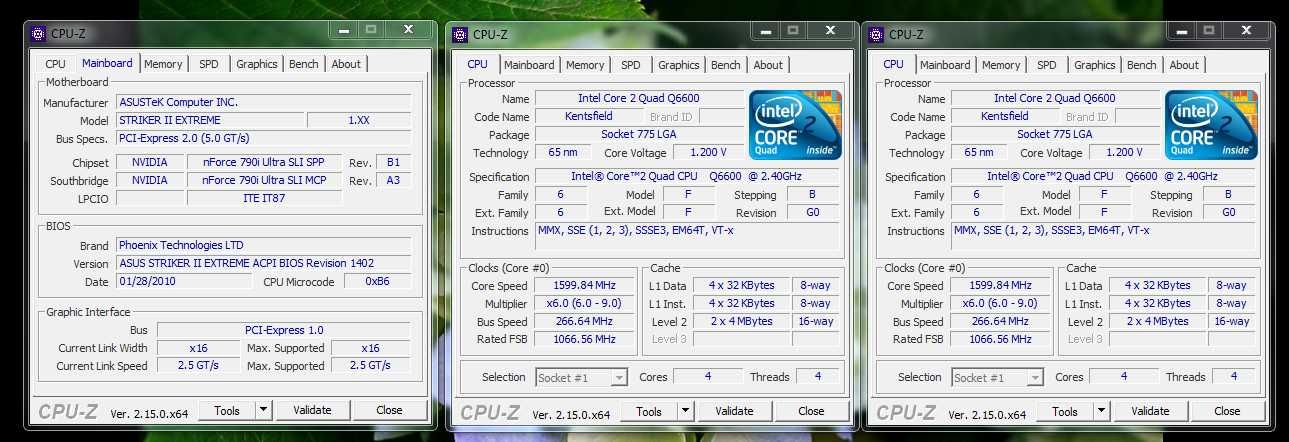
Task: Open Graphics tab in right CPU-Z window
Action: click(1095, 65)
